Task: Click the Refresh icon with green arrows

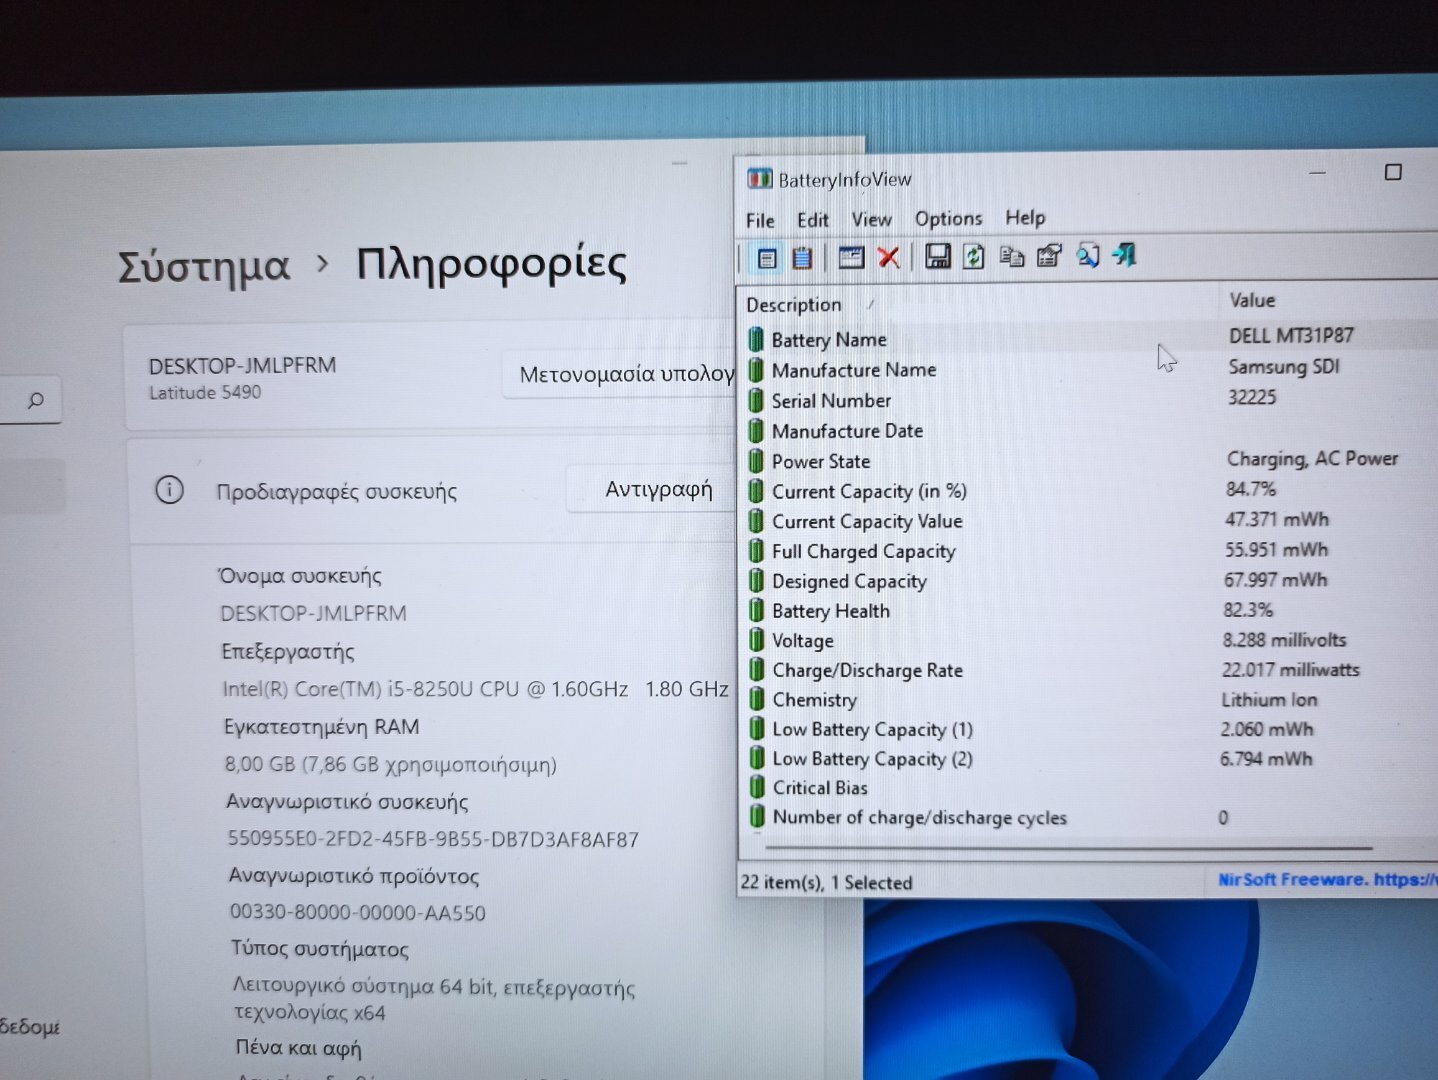Action: [x=973, y=256]
